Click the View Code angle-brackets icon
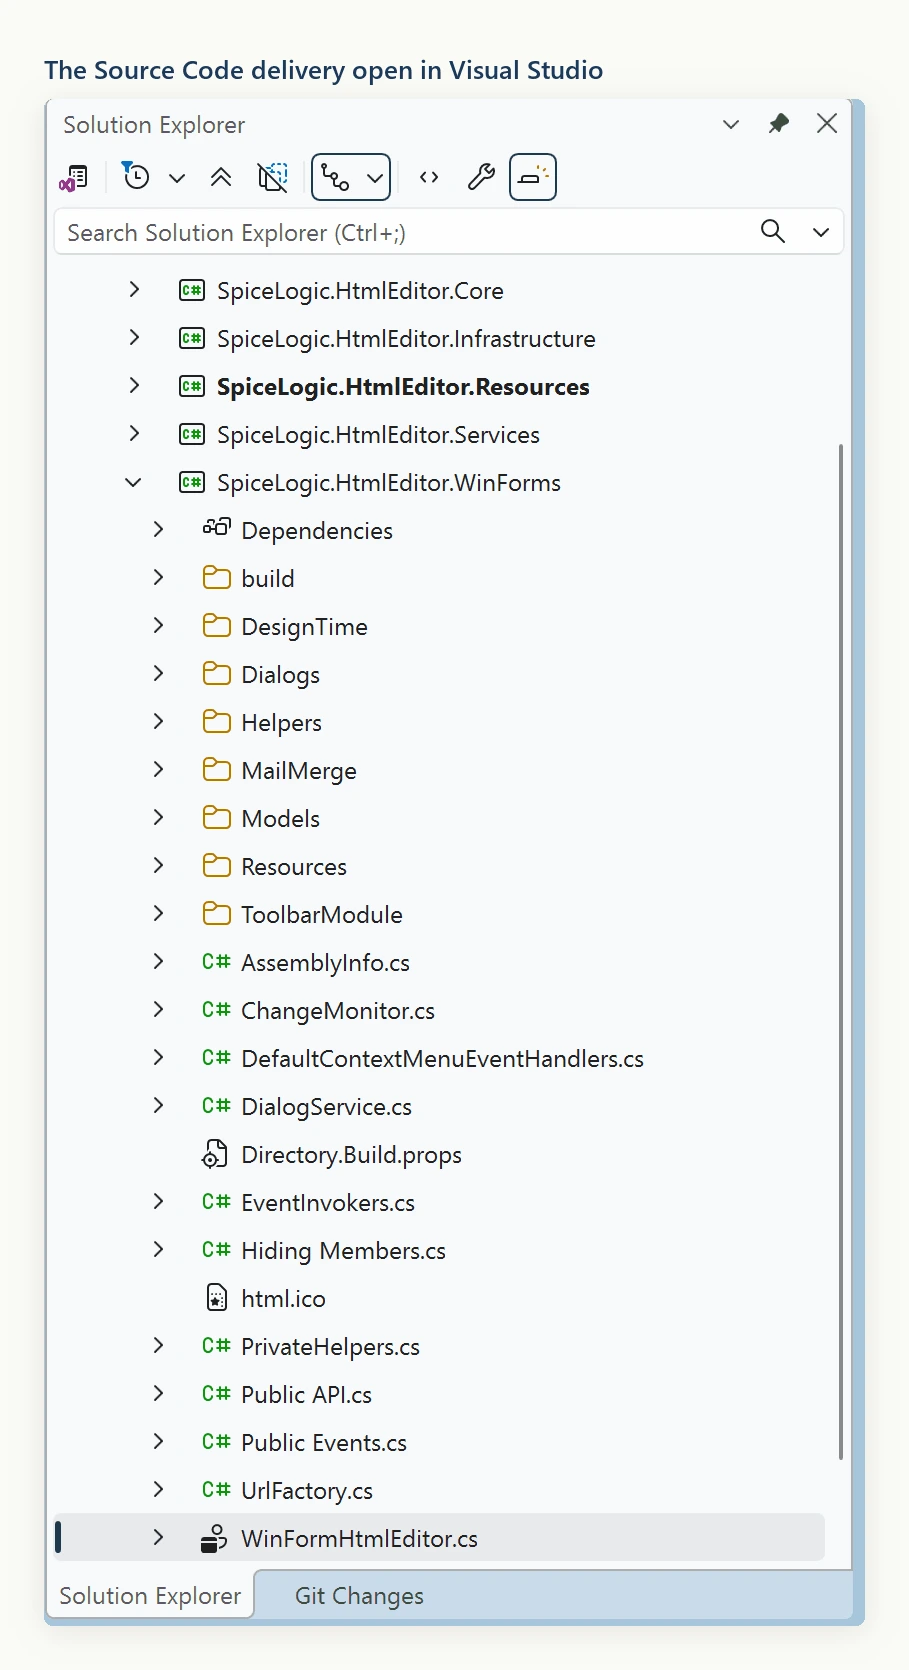Screen dimensions: 909x1670 click(429, 178)
